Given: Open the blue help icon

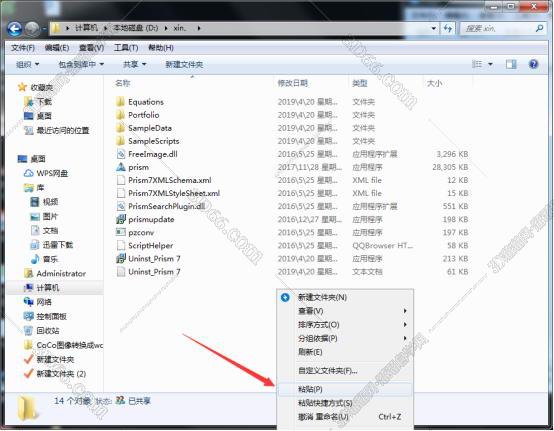Looking at the screenshot, I should tap(533, 64).
